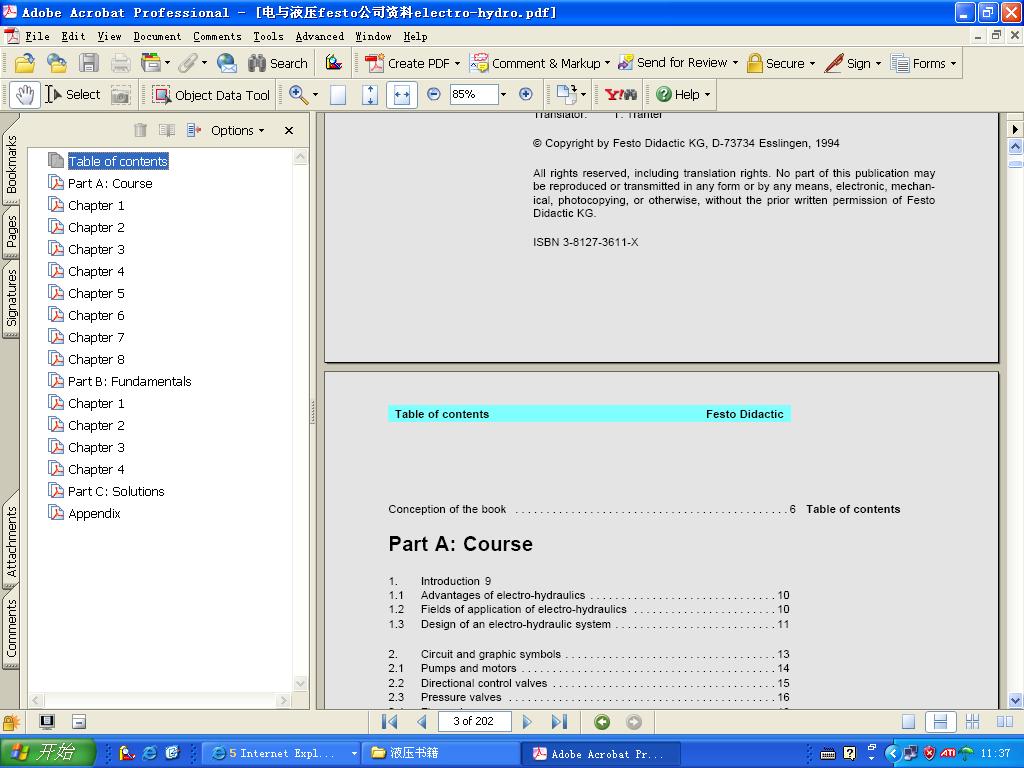Open the Send for Review dropdown
1024x768 pixels.
(678, 63)
